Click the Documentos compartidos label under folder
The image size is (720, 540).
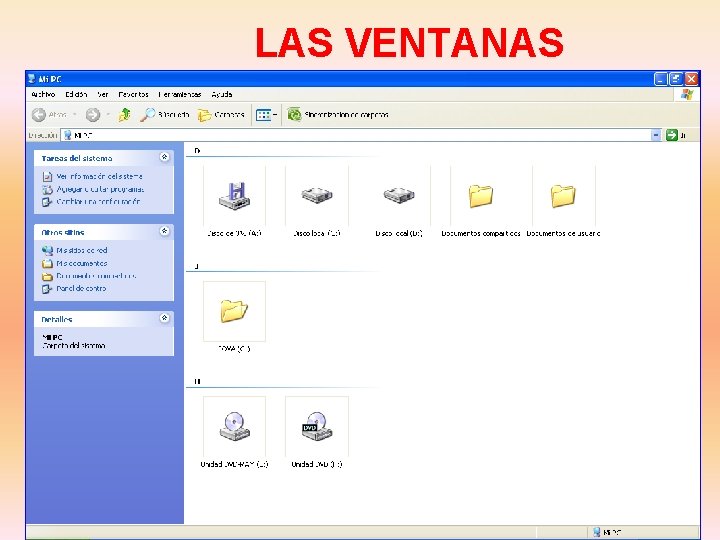[x=481, y=233]
